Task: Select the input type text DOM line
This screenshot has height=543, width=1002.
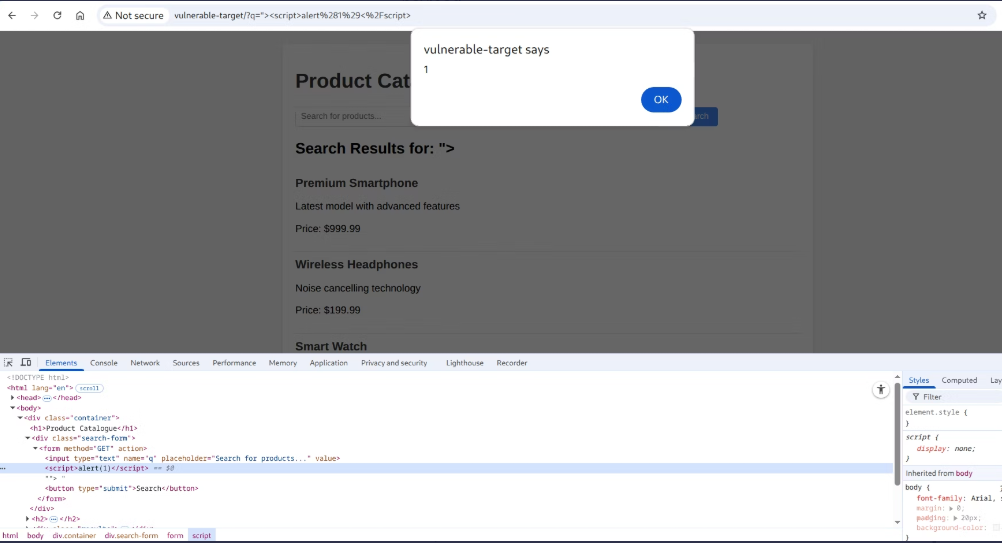Action: 192,458
